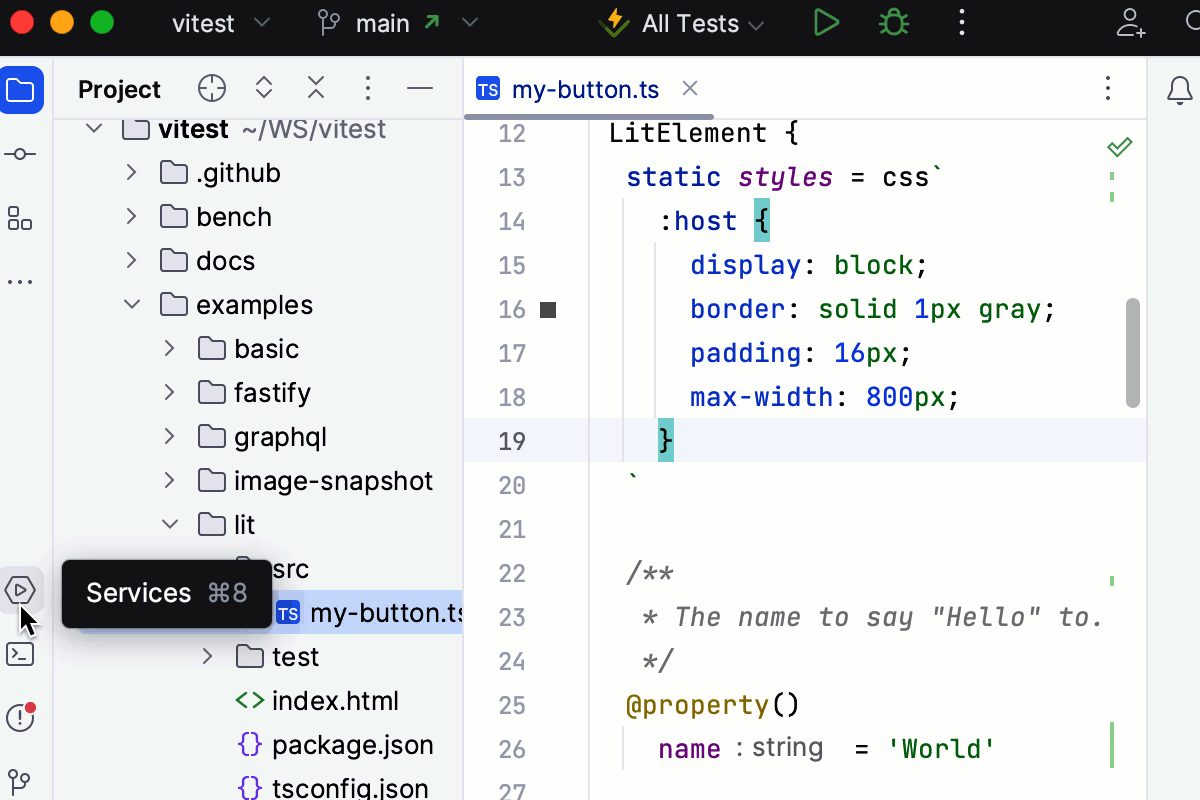Image resolution: width=1200 pixels, height=800 pixels.
Task: Open notifications with the bell icon
Action: [x=1179, y=90]
